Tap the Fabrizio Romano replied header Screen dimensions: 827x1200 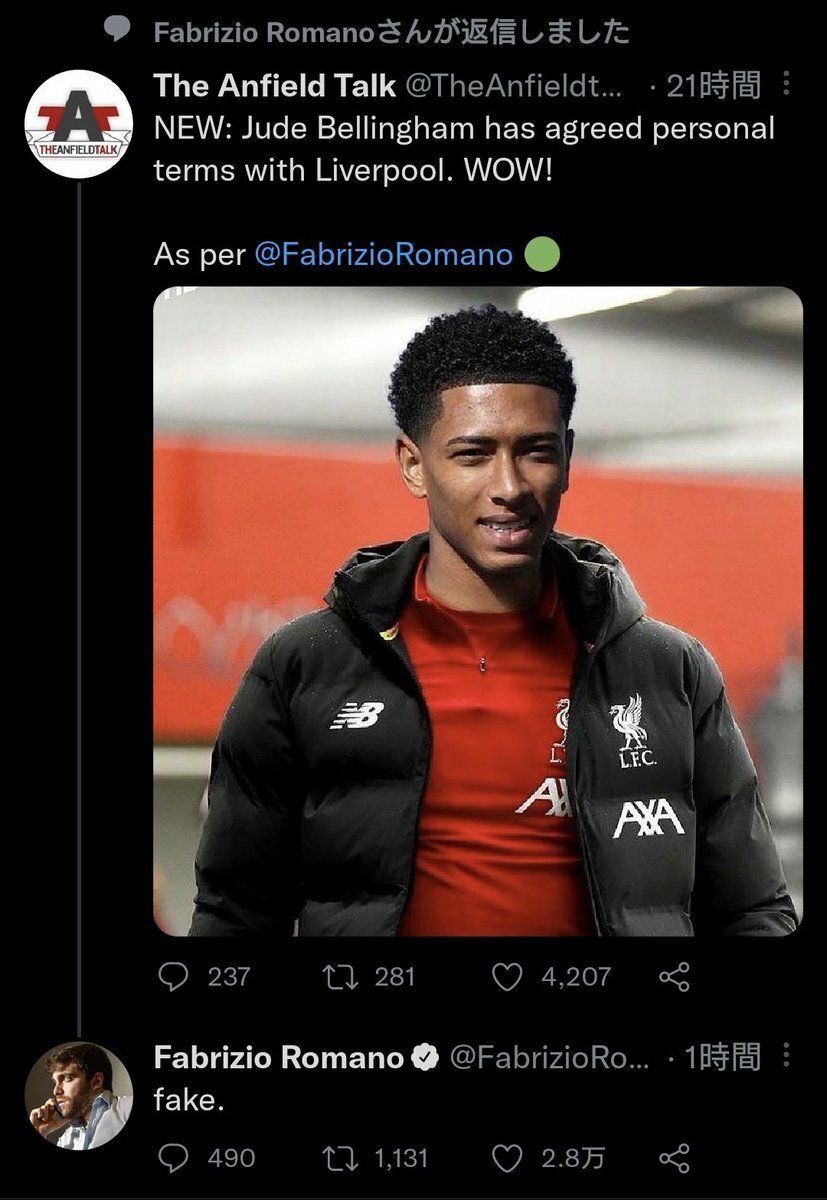coord(392,32)
